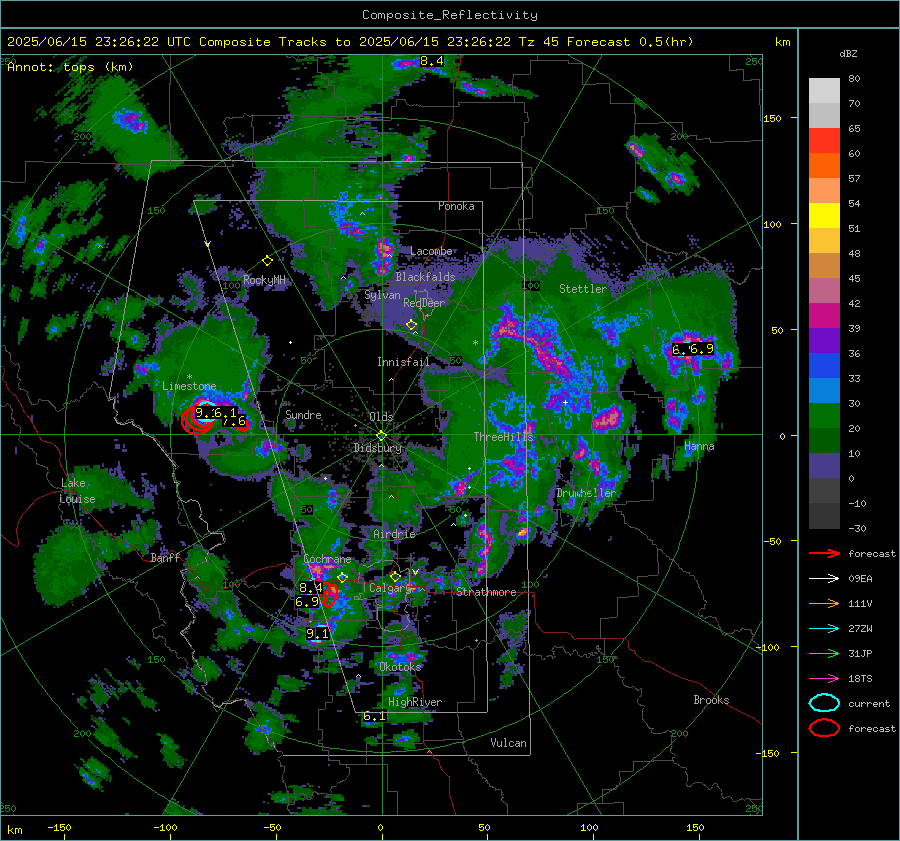Select the white 09EA track arrow
Viewport: 900px width, 841px height.
click(824, 579)
